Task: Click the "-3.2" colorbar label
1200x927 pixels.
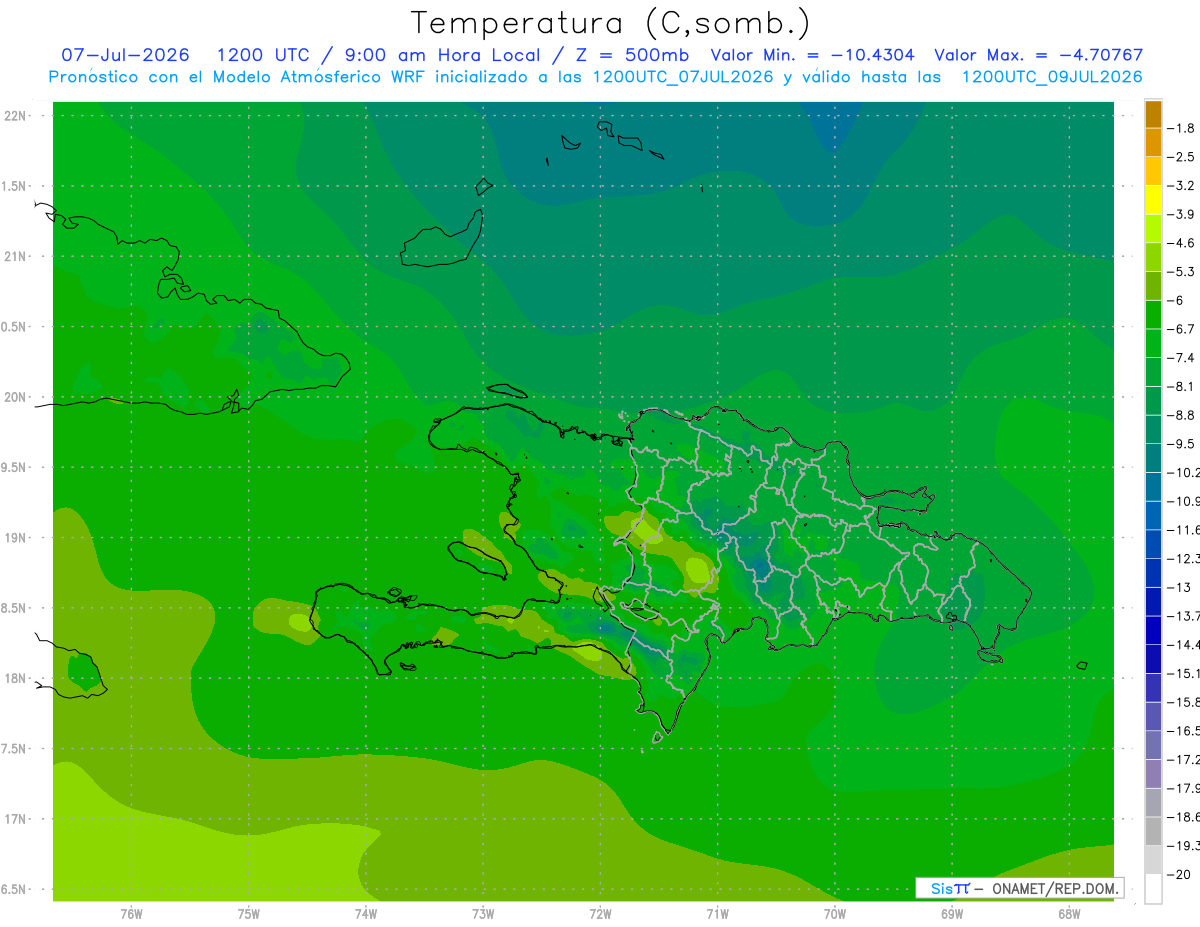Action: (x=1181, y=186)
